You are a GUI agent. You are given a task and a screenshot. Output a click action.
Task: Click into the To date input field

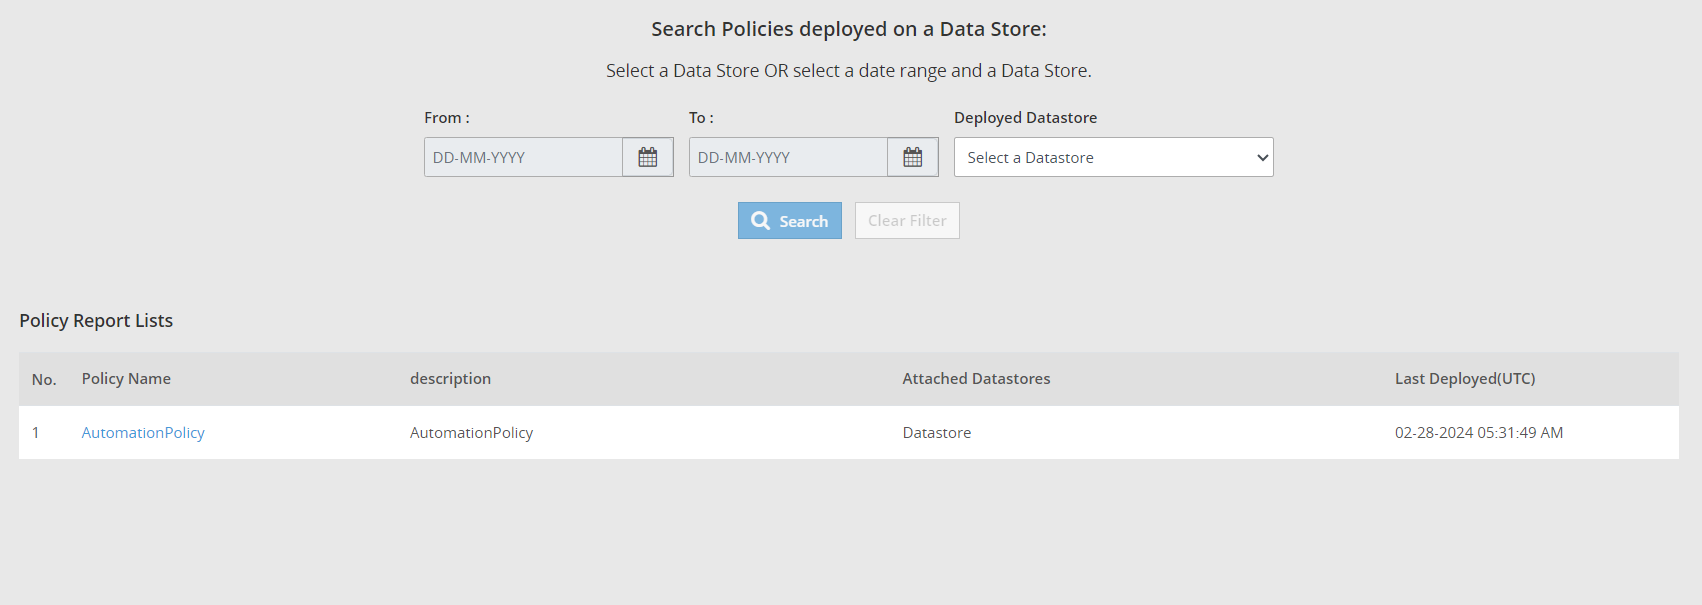click(x=788, y=157)
